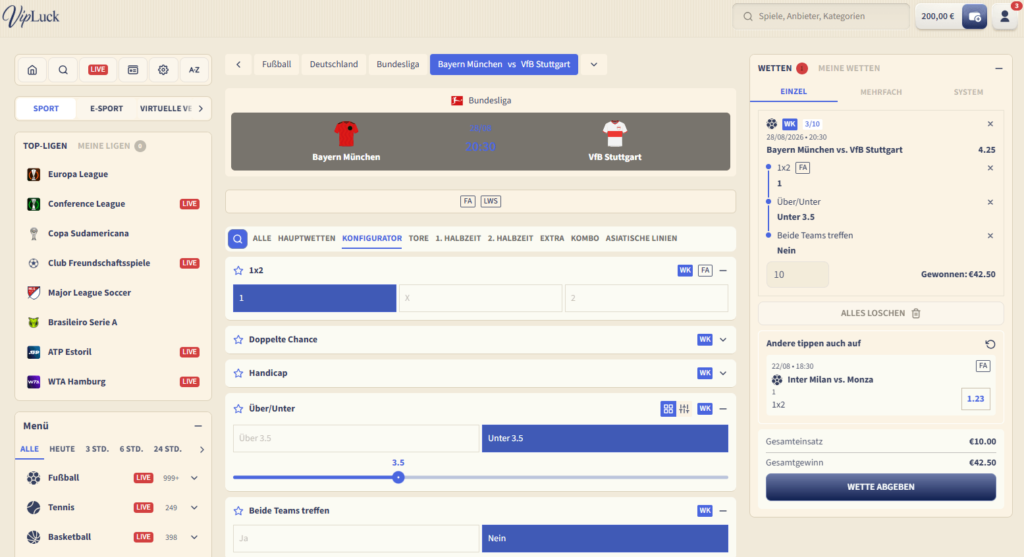The image size is (1024, 557).
Task: Open match dropdown next to Bayern München vs VfB Stuttgart
Action: 594,65
